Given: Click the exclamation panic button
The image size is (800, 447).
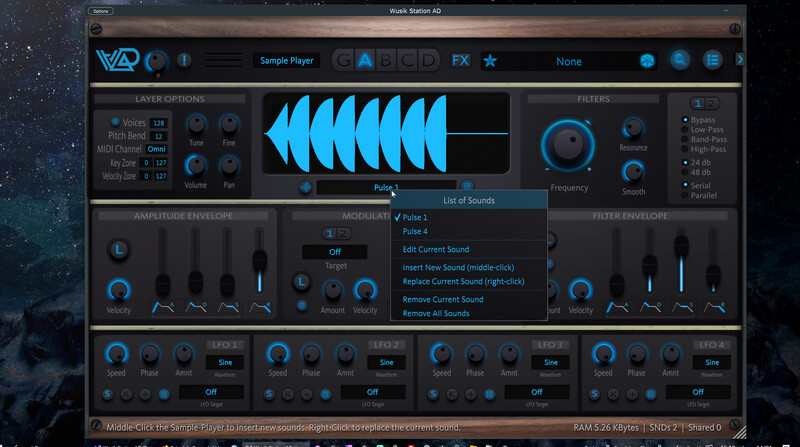Looking at the screenshot, I should point(184,60).
